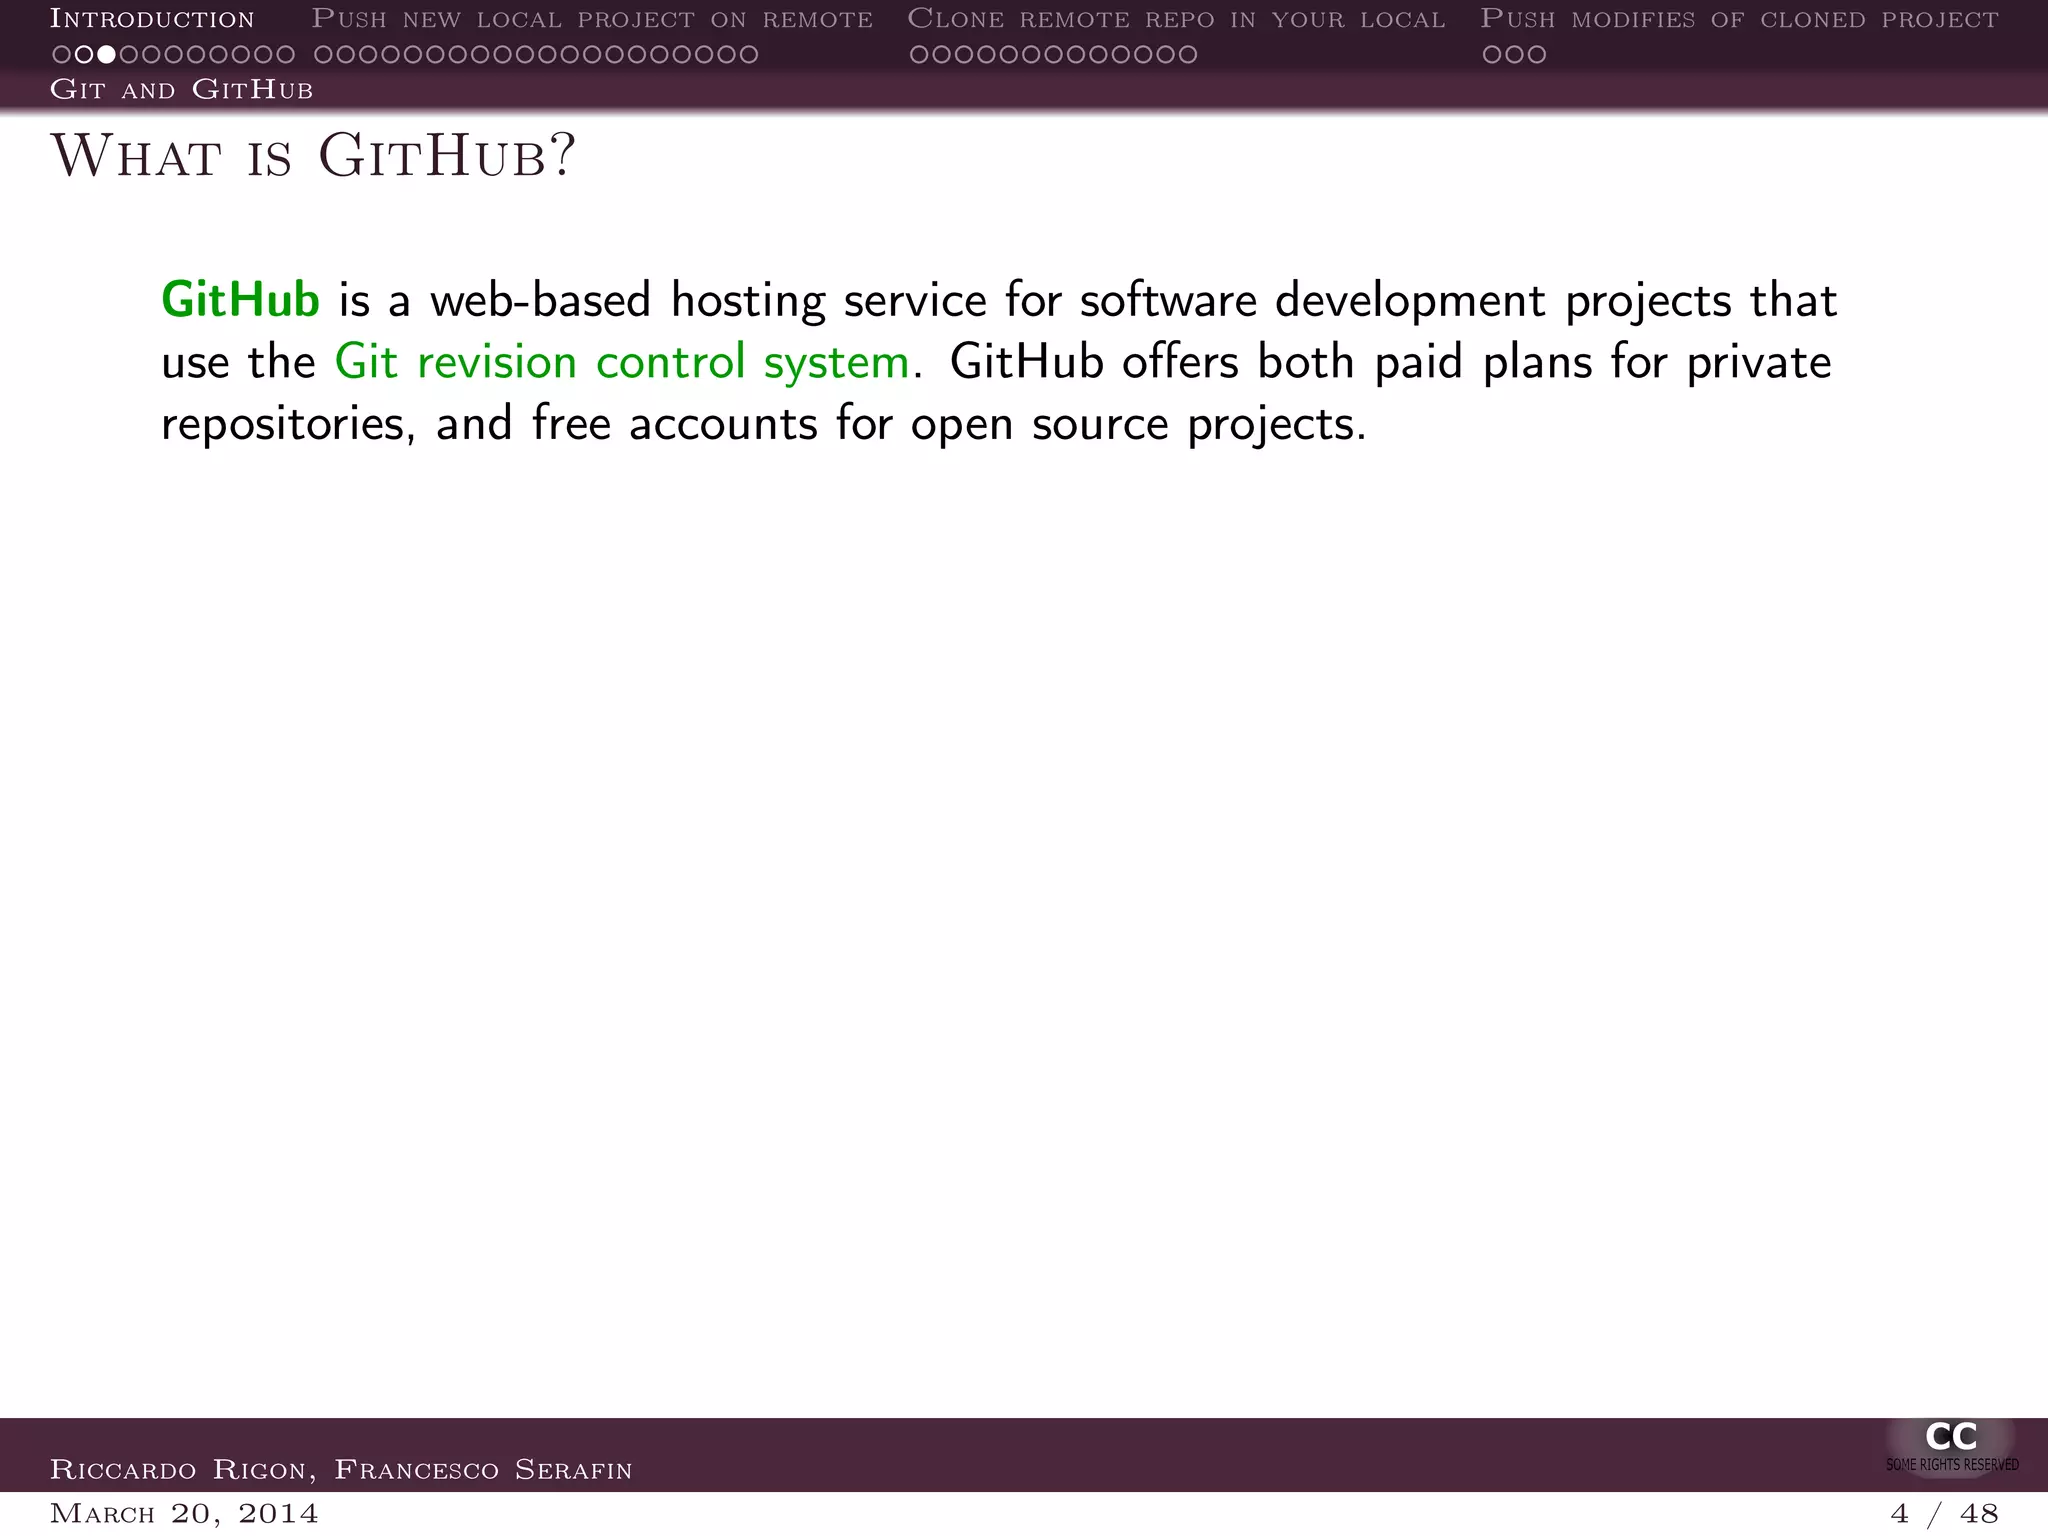
Task: Select the Git and GitHub subsection label
Action: (x=181, y=90)
